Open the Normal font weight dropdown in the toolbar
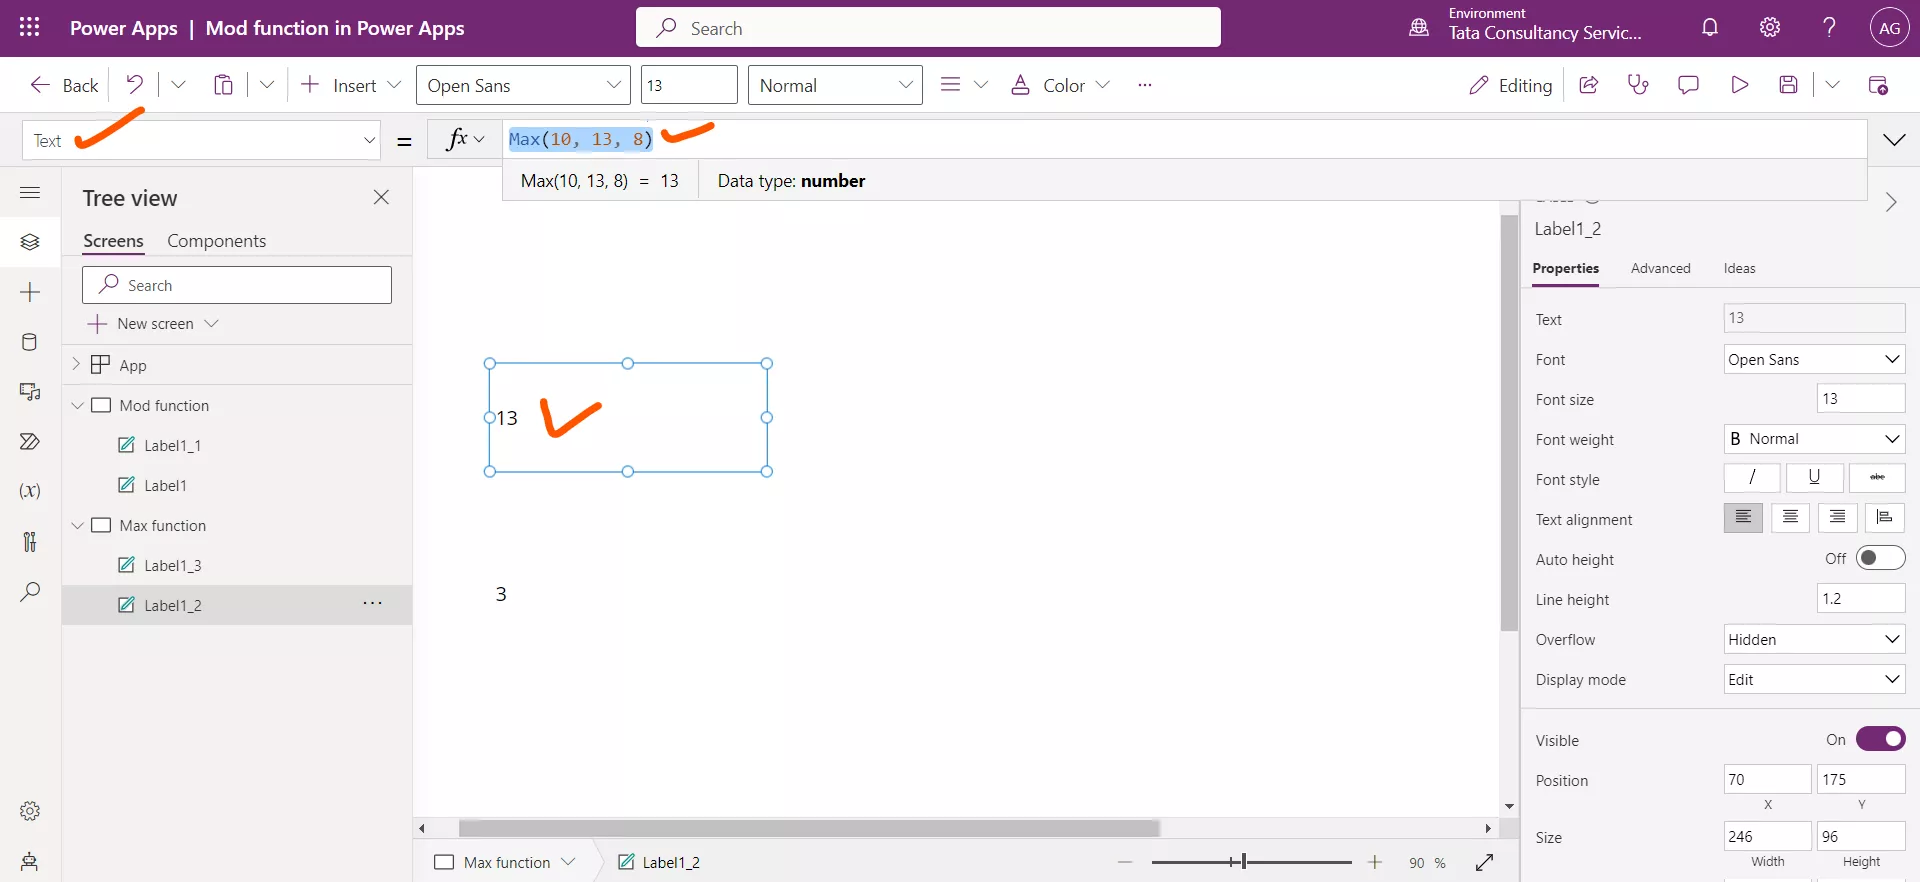 (835, 85)
